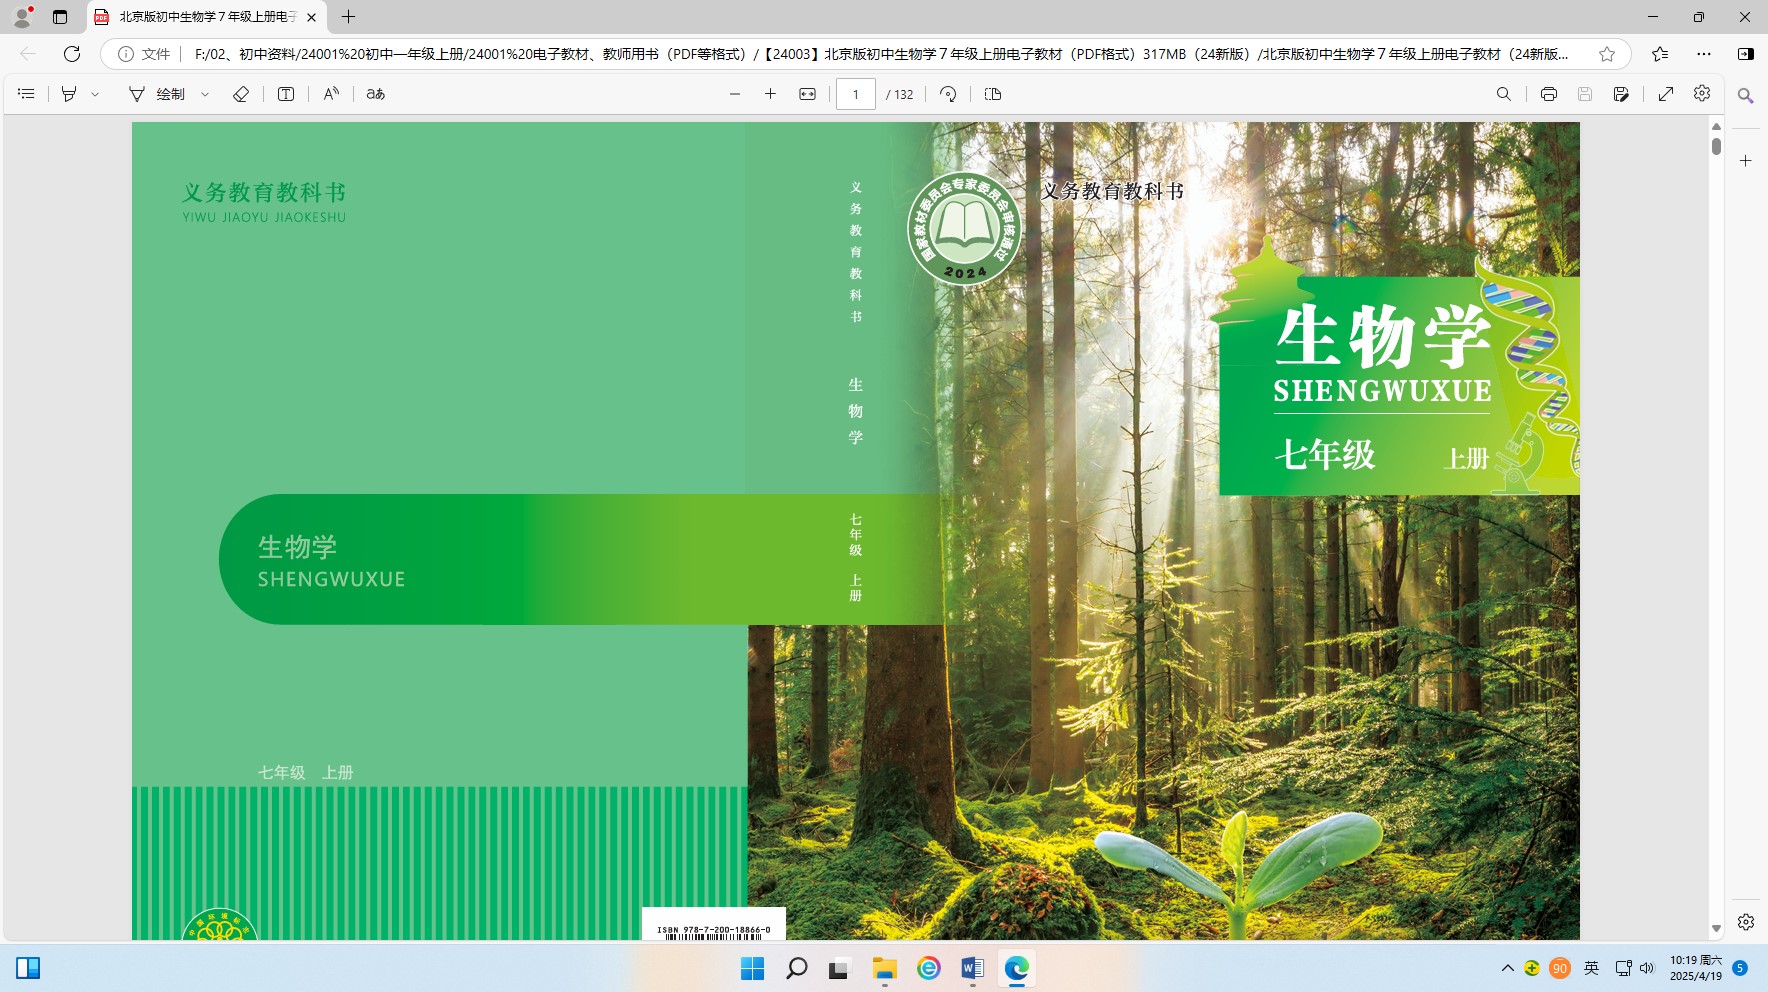Screen dimensions: 1768x992
Task: Open the PDF table of contents panel
Action: click(x=27, y=94)
